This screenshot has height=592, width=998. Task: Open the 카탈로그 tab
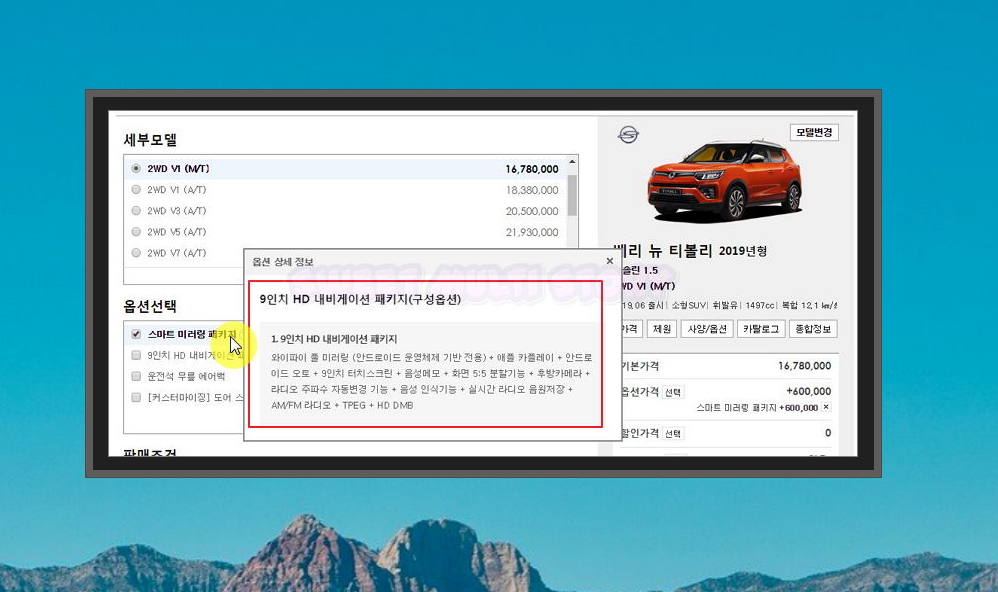click(761, 329)
